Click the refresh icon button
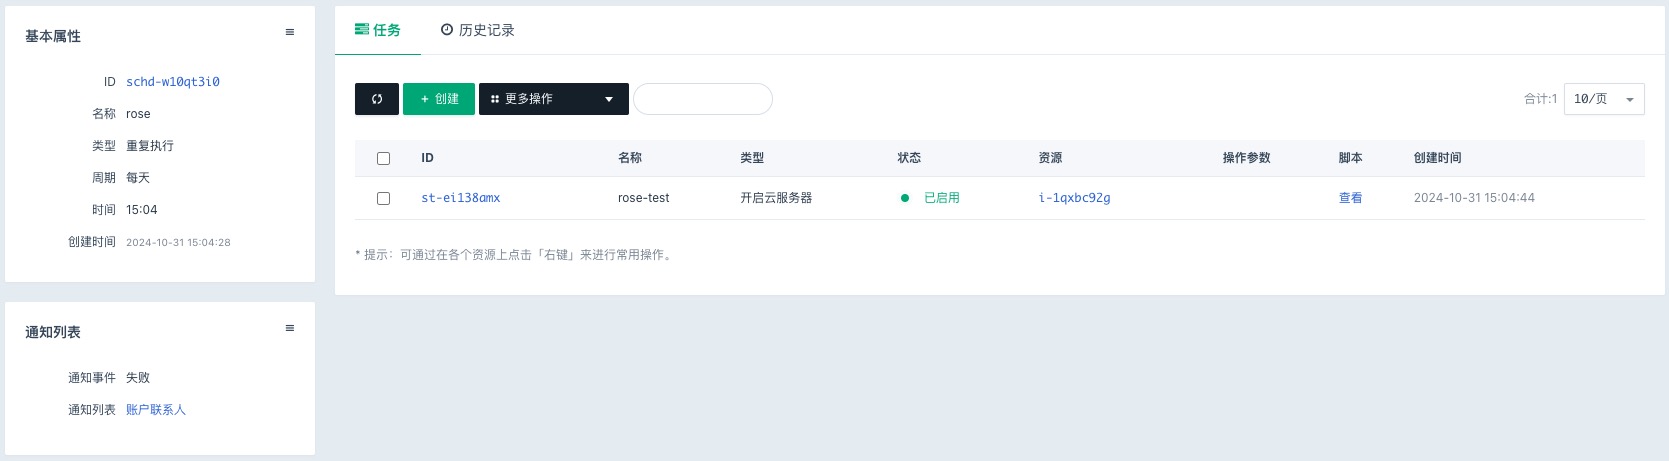 377,99
